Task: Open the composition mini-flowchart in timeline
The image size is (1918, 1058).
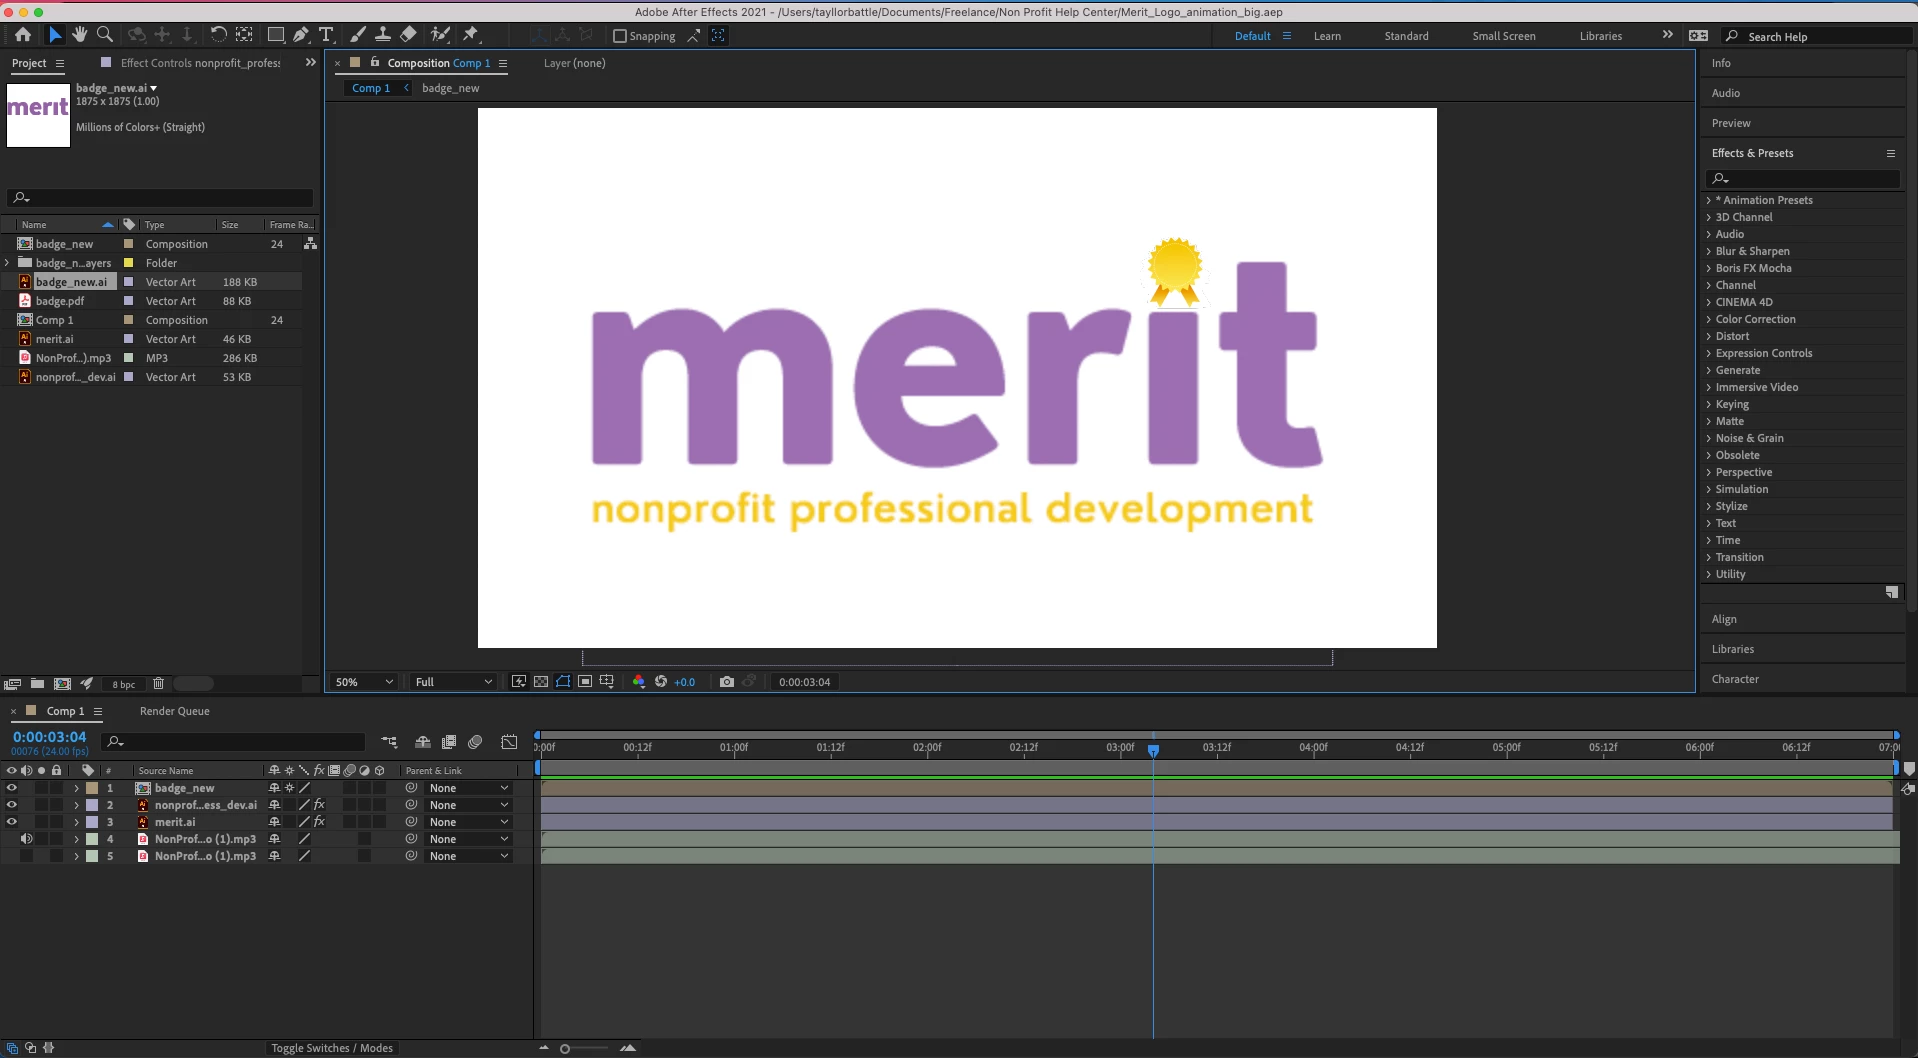Action: (389, 742)
